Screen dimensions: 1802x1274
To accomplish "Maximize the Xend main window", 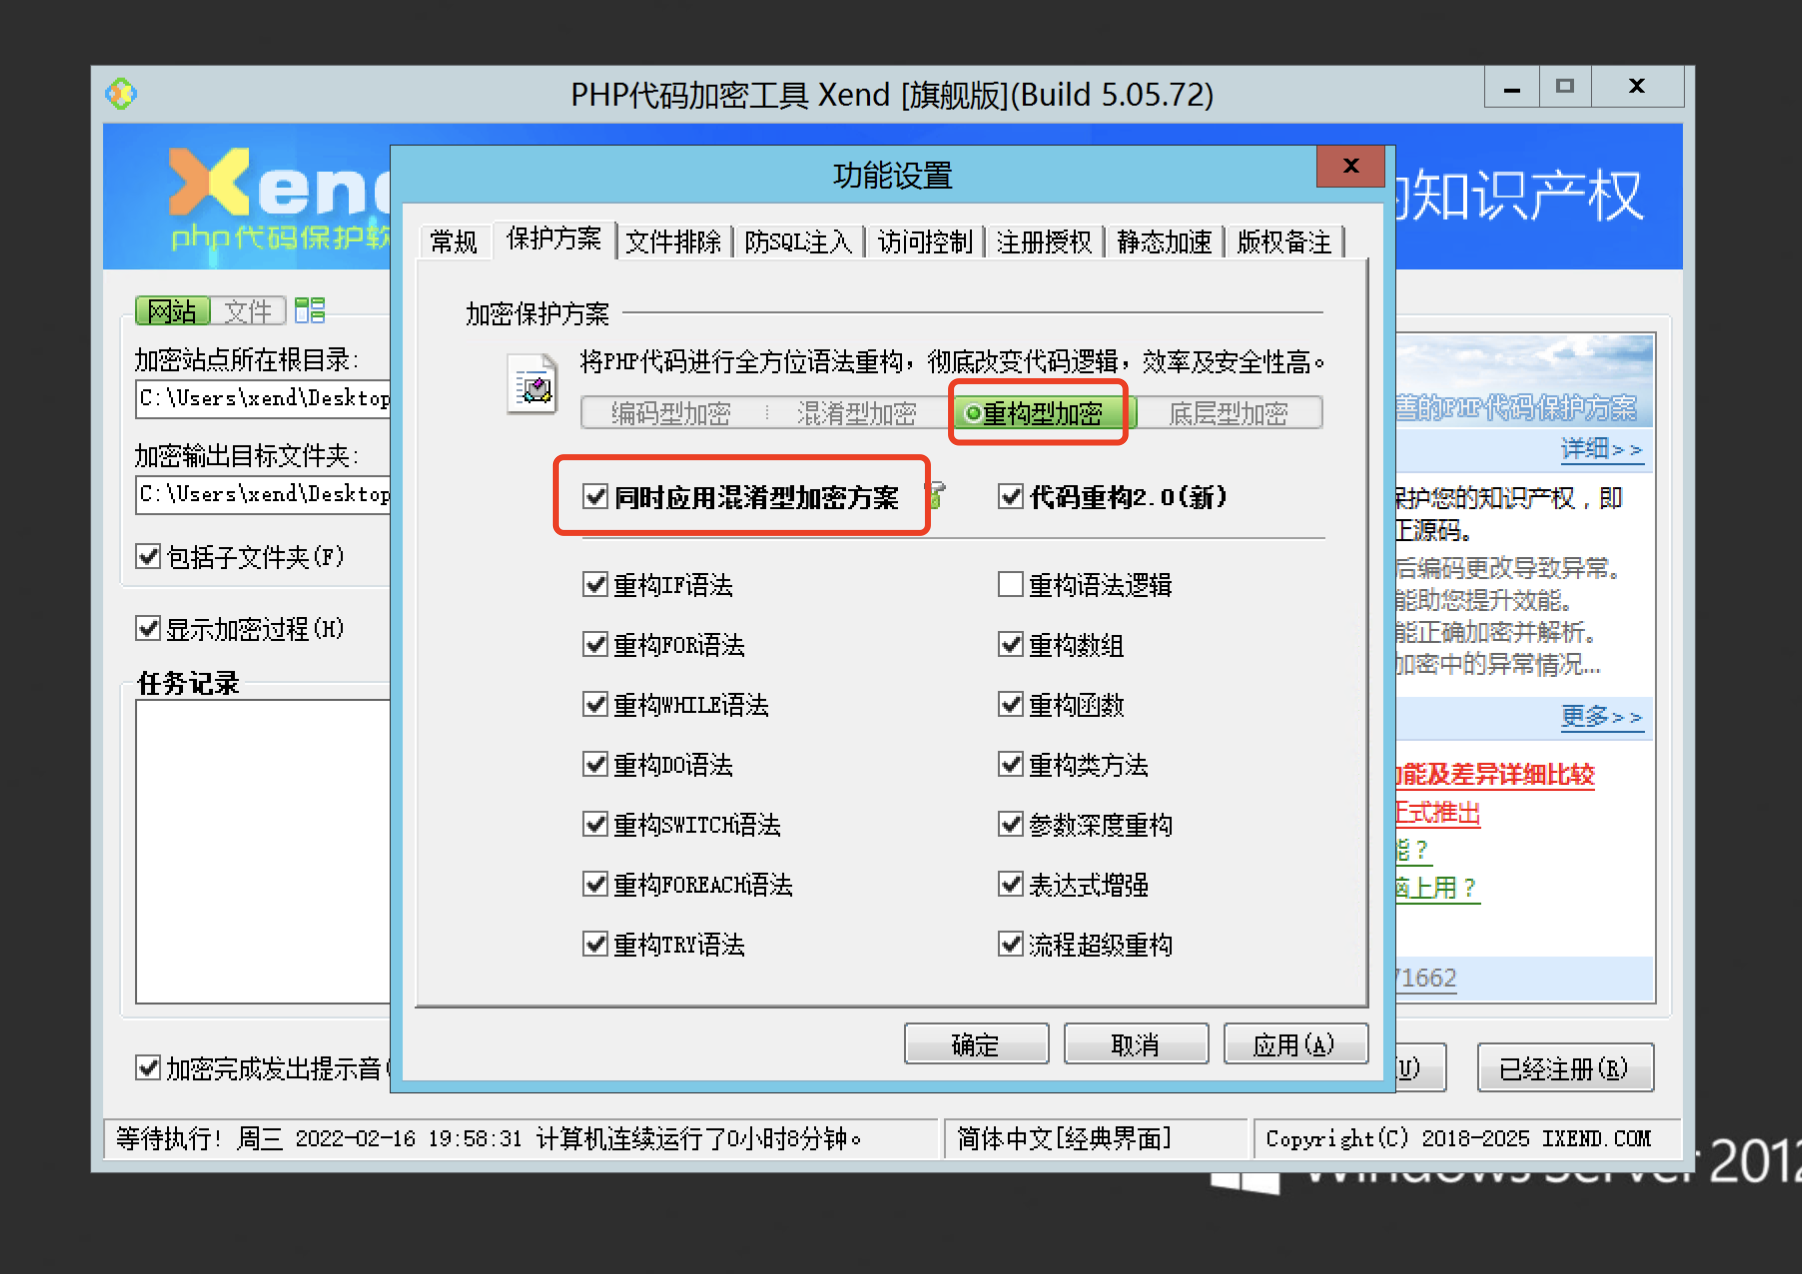I will tap(1565, 87).
